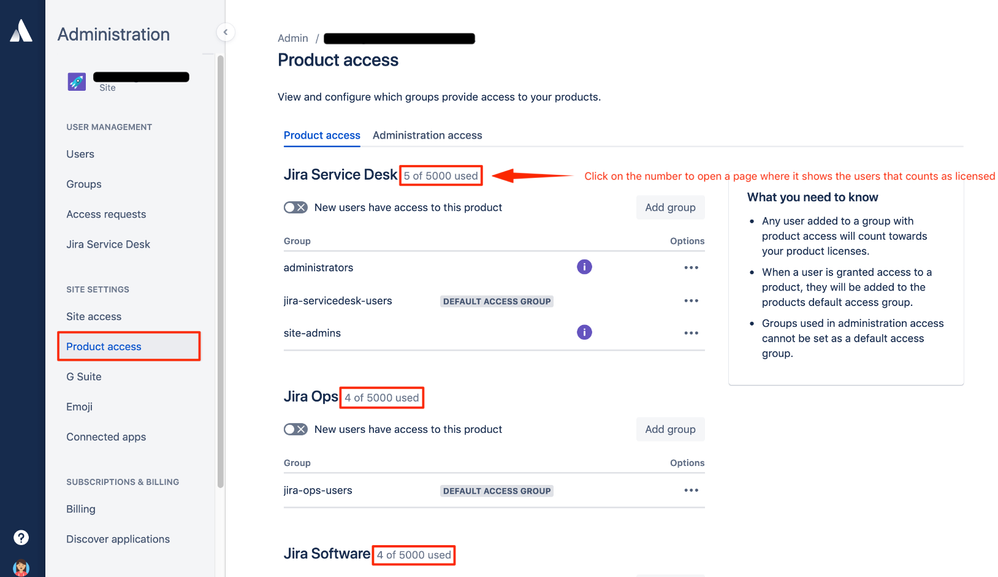
Task: Collapse the sidebar using the chevron arrow
Action: [x=226, y=31]
